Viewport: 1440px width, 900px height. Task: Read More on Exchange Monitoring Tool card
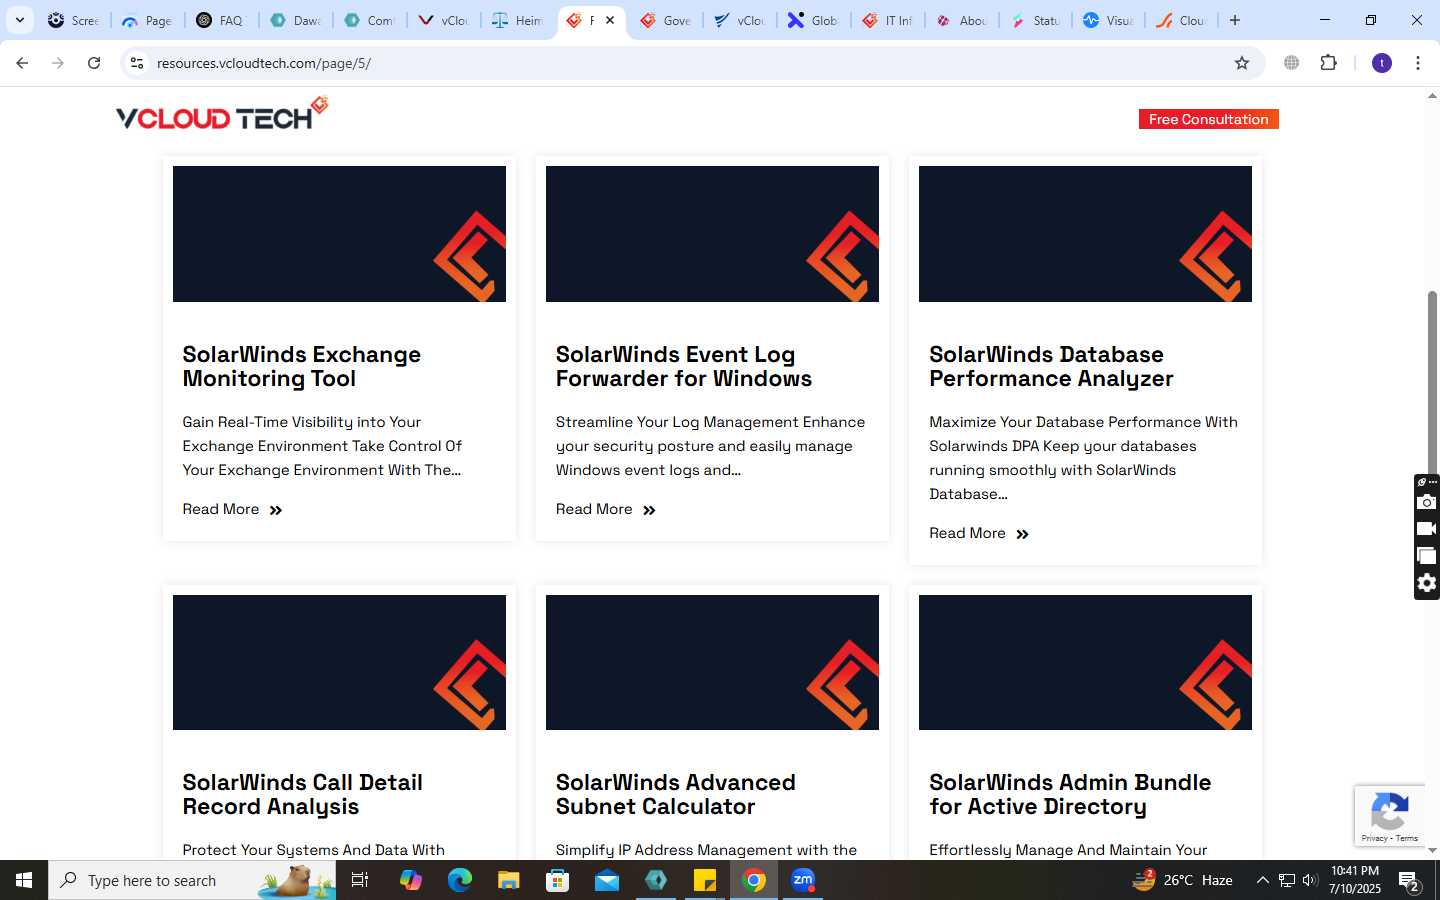pos(232,509)
